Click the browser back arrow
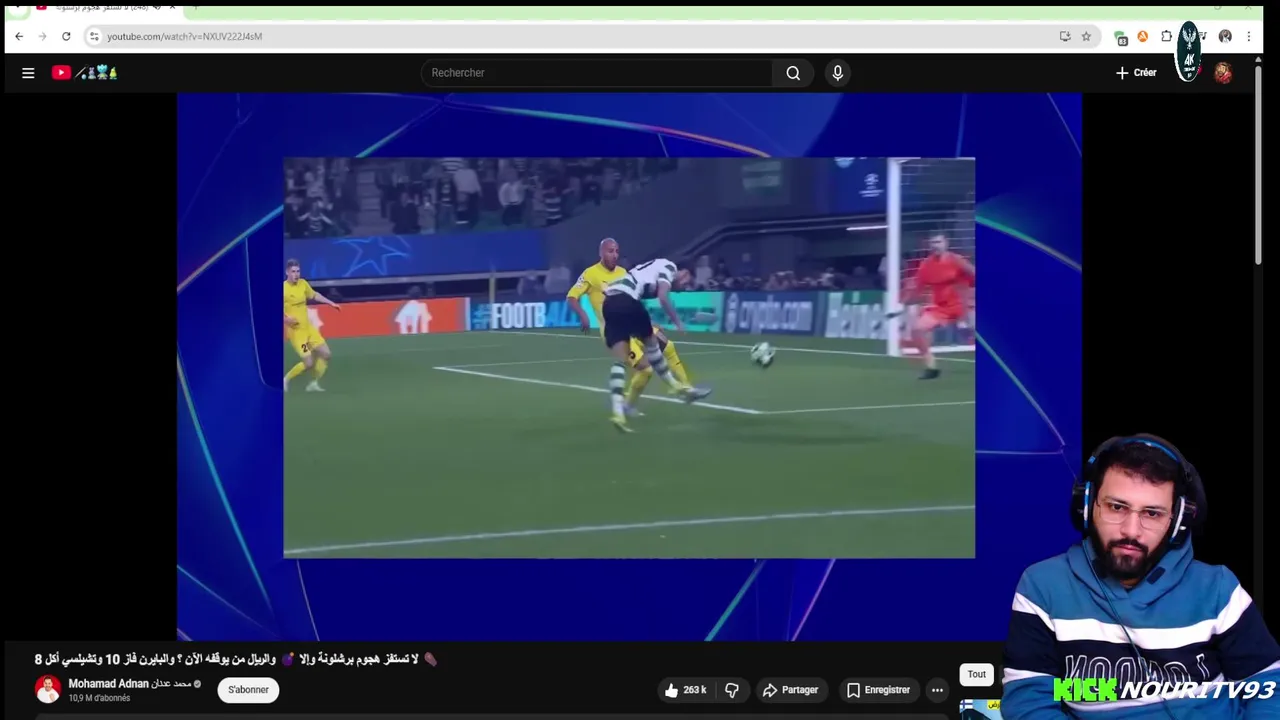This screenshot has height=720, width=1280. (x=19, y=36)
